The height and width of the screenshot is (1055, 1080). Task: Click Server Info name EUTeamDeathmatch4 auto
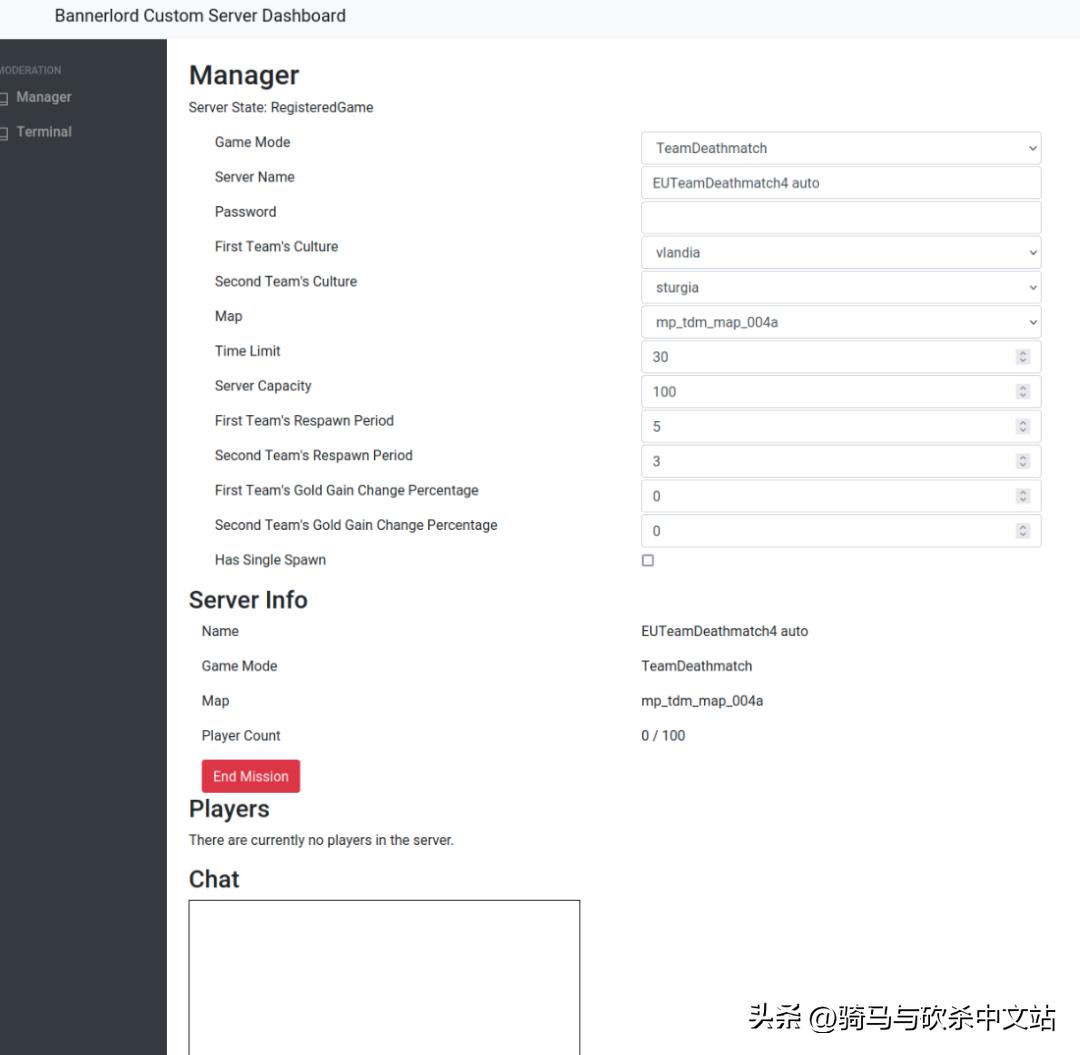coord(724,631)
